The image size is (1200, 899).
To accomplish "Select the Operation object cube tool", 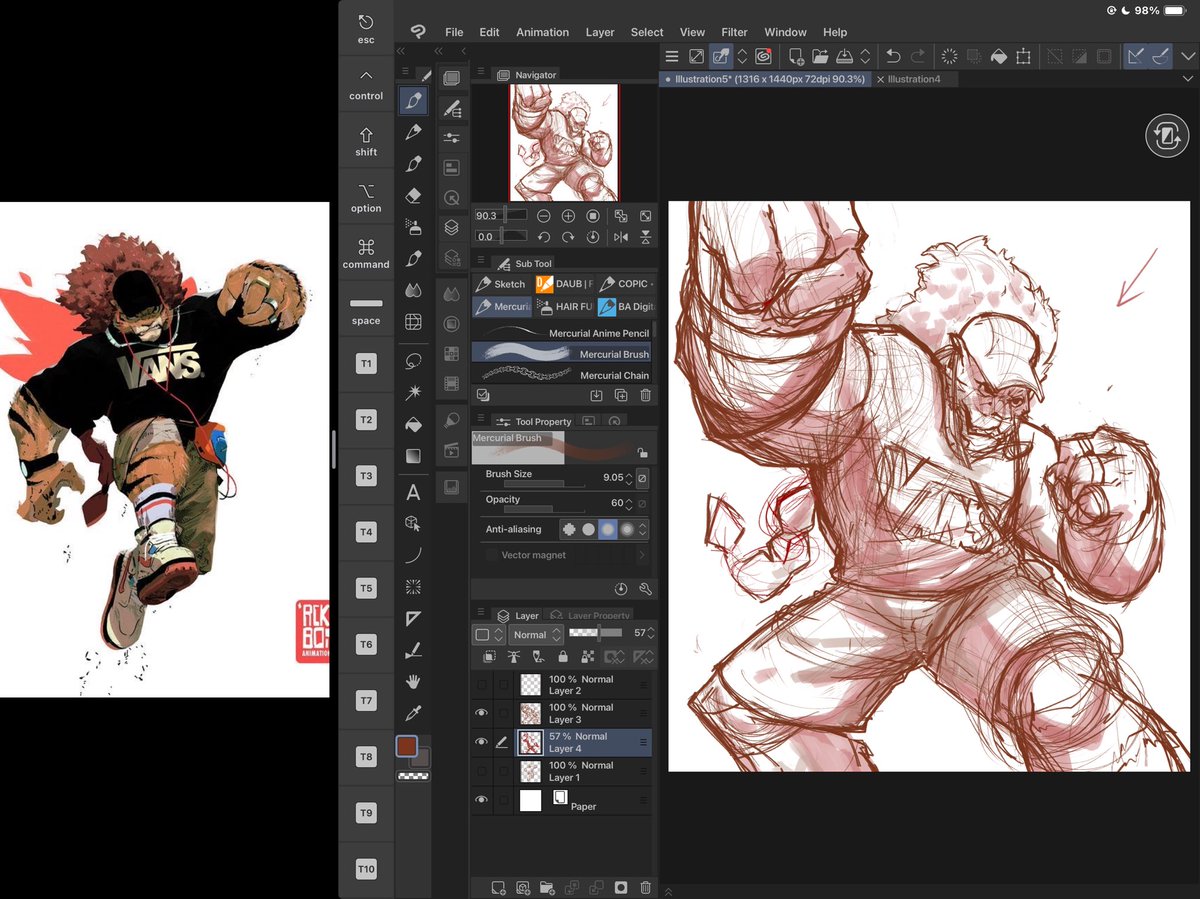I will (x=413, y=523).
